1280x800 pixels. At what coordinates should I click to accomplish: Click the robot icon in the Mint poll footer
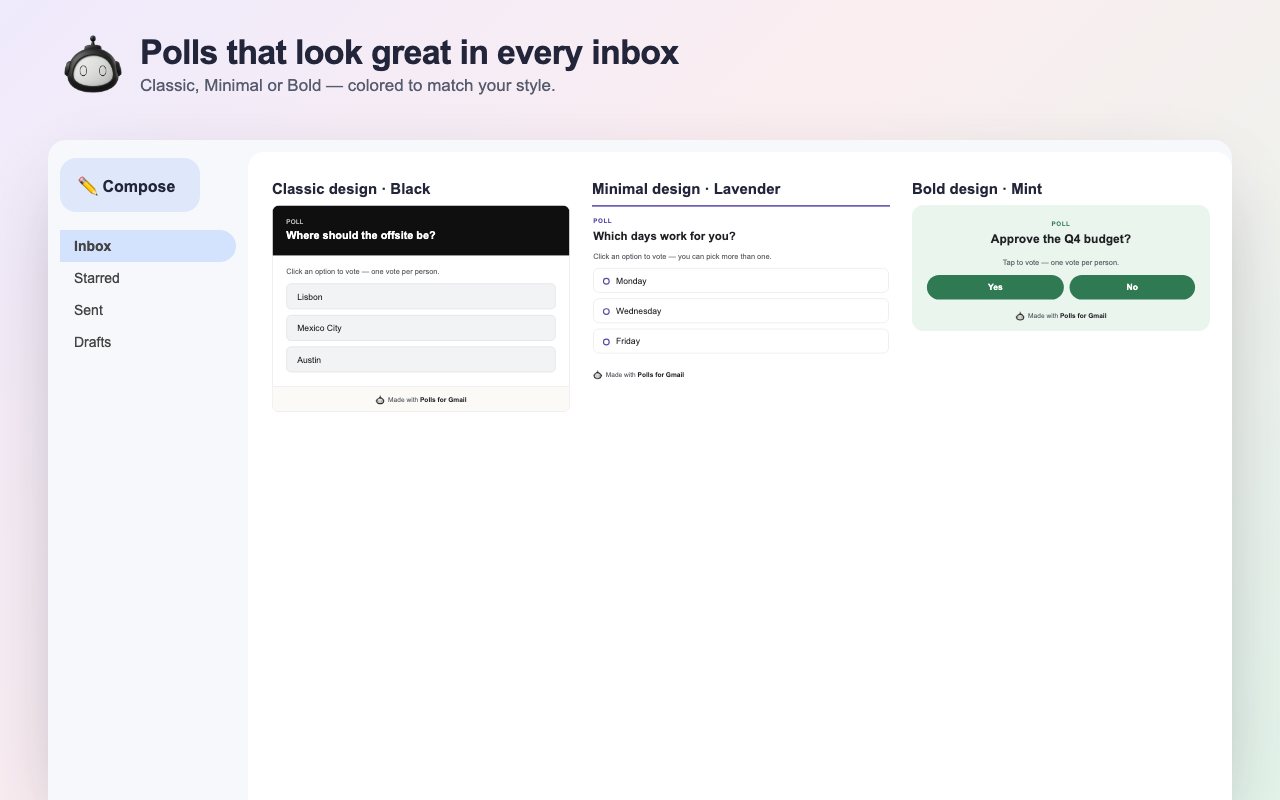click(x=1020, y=316)
